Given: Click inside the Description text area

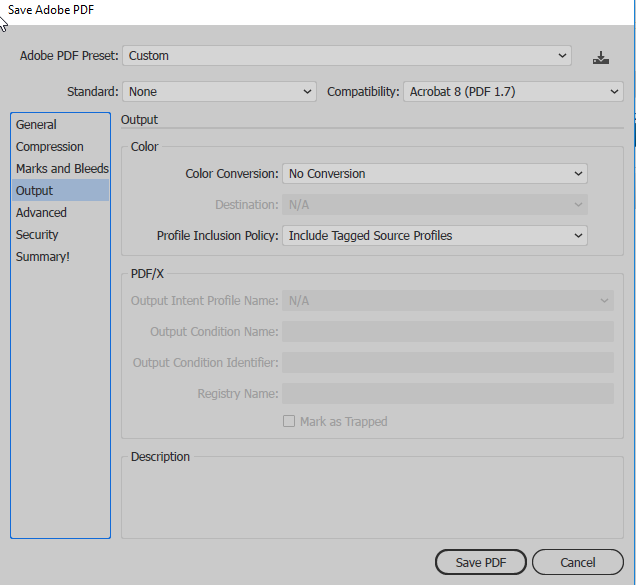Looking at the screenshot, I should click(372, 500).
